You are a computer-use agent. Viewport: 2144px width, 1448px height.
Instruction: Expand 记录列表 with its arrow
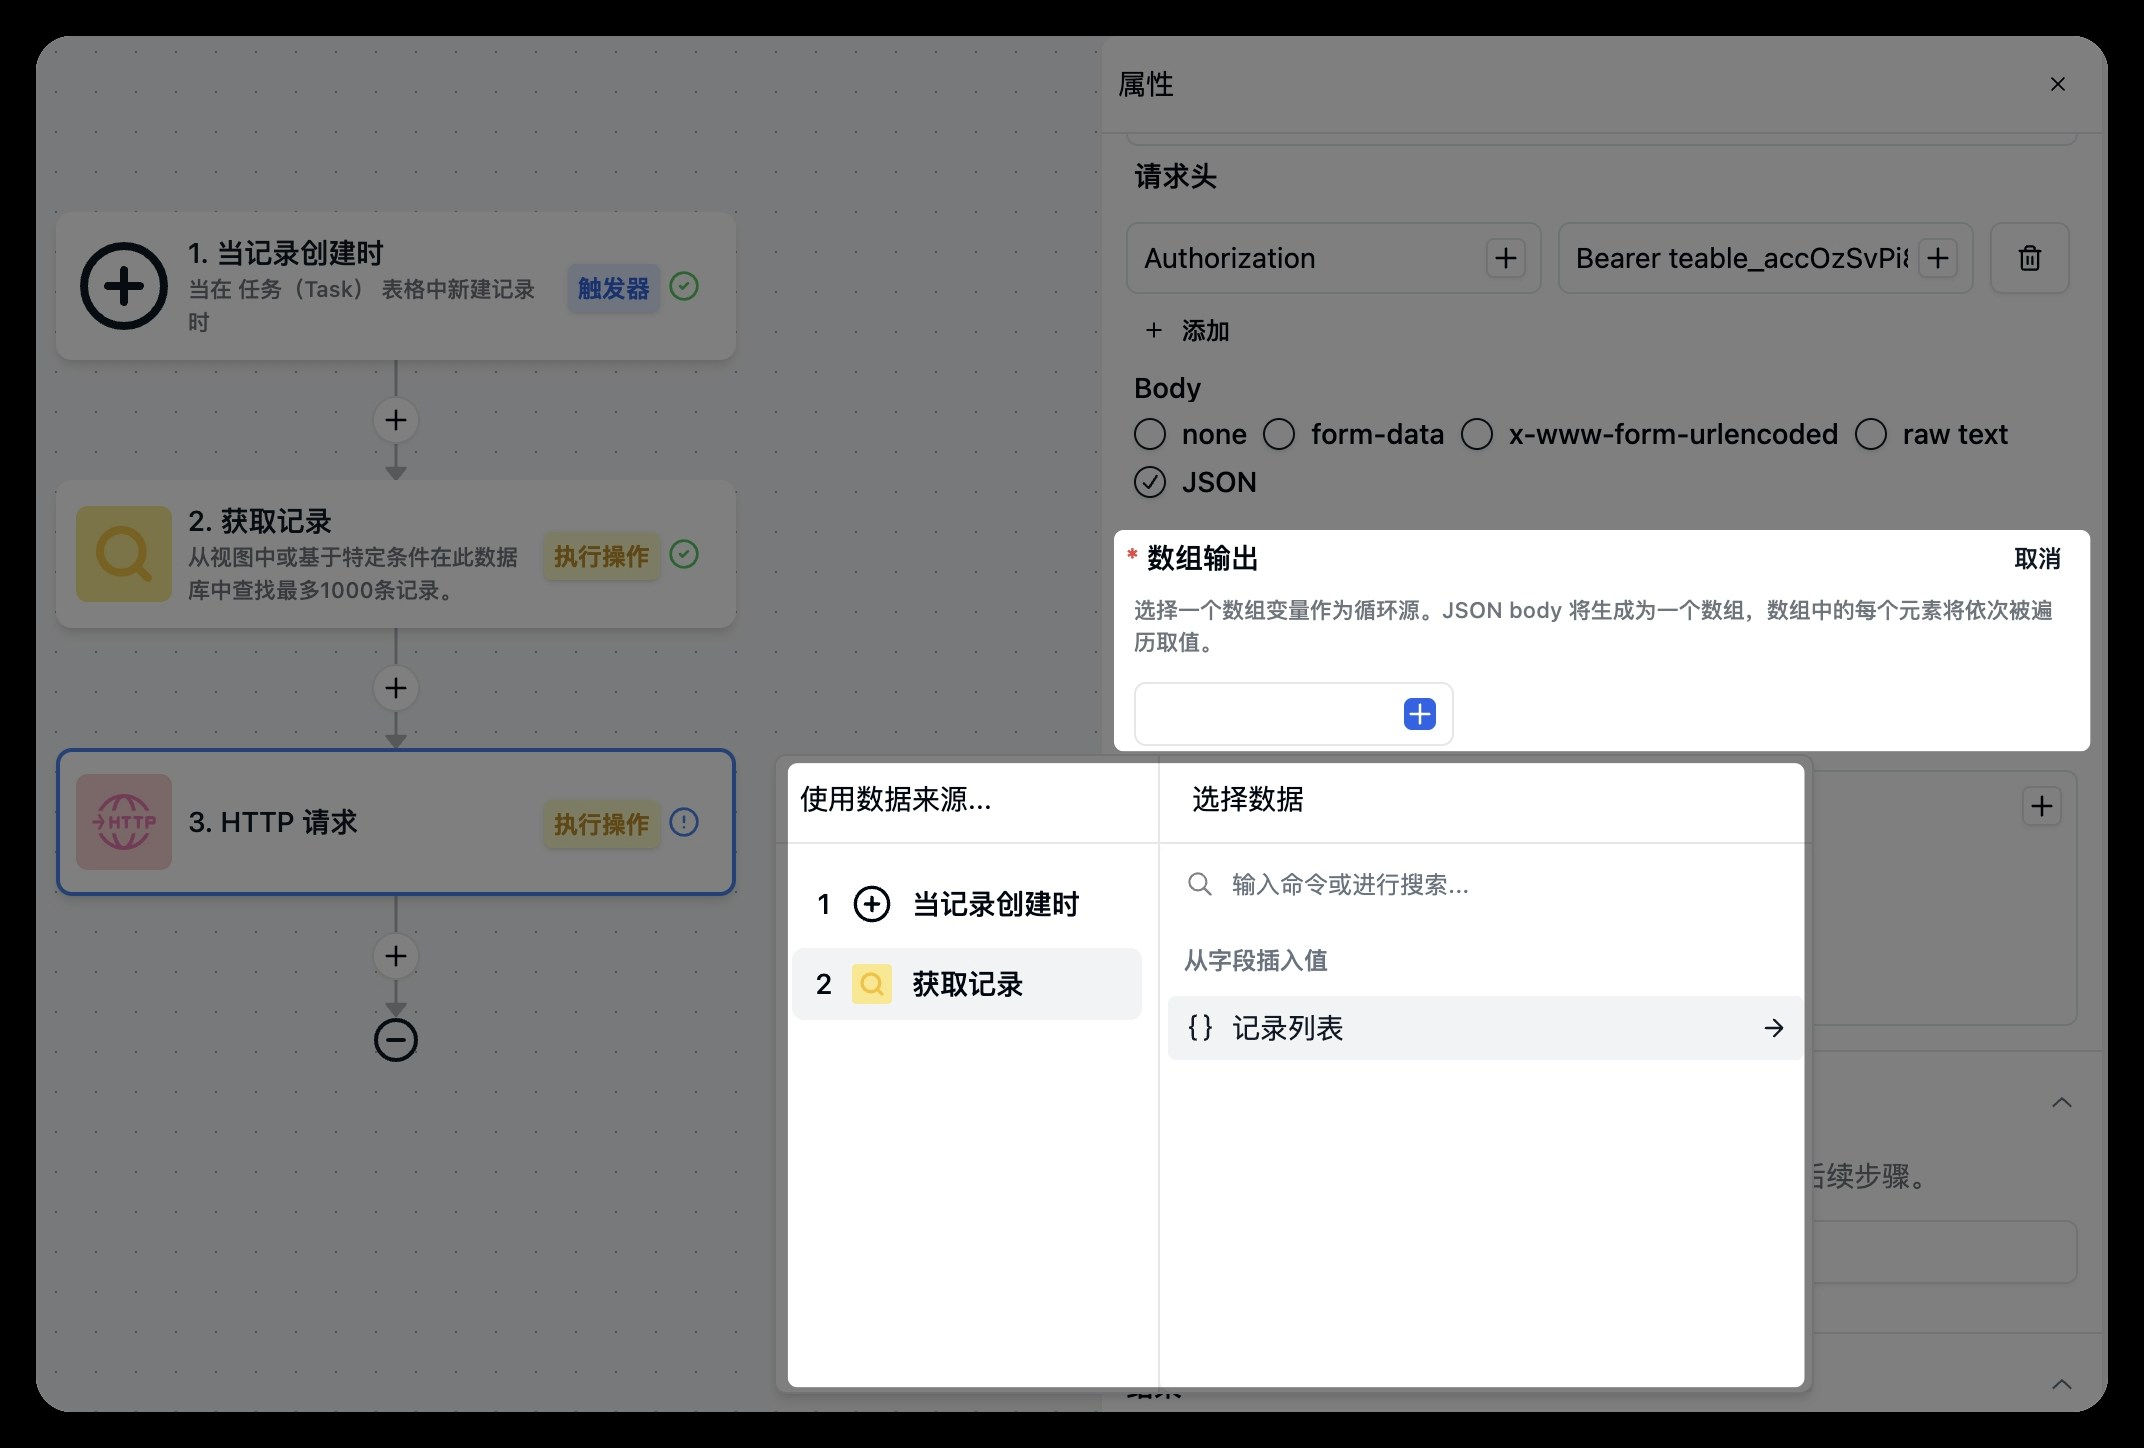(x=1774, y=1028)
